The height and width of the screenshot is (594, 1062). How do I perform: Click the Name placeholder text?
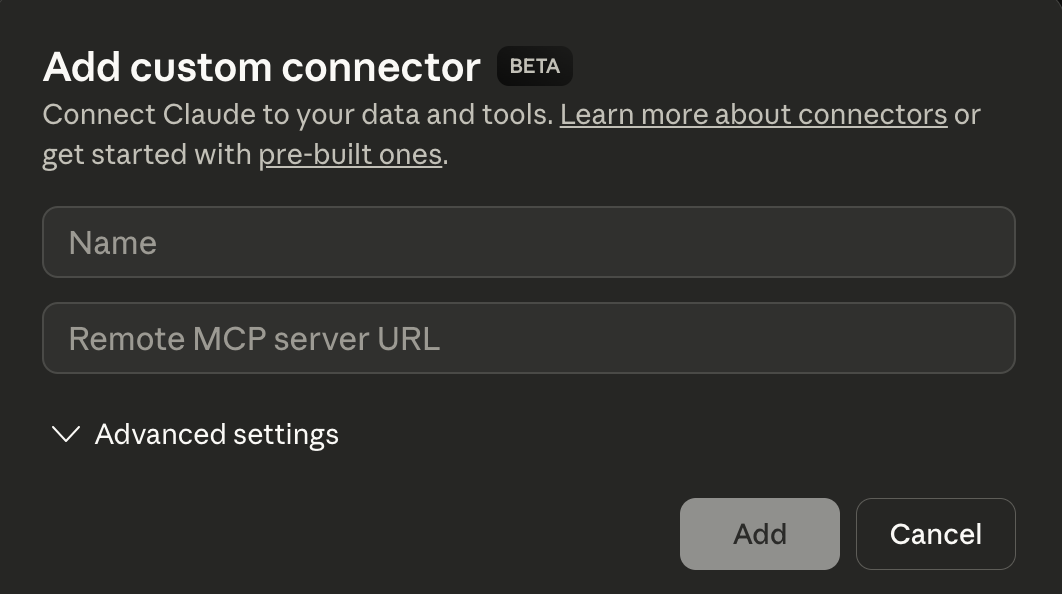(112, 243)
